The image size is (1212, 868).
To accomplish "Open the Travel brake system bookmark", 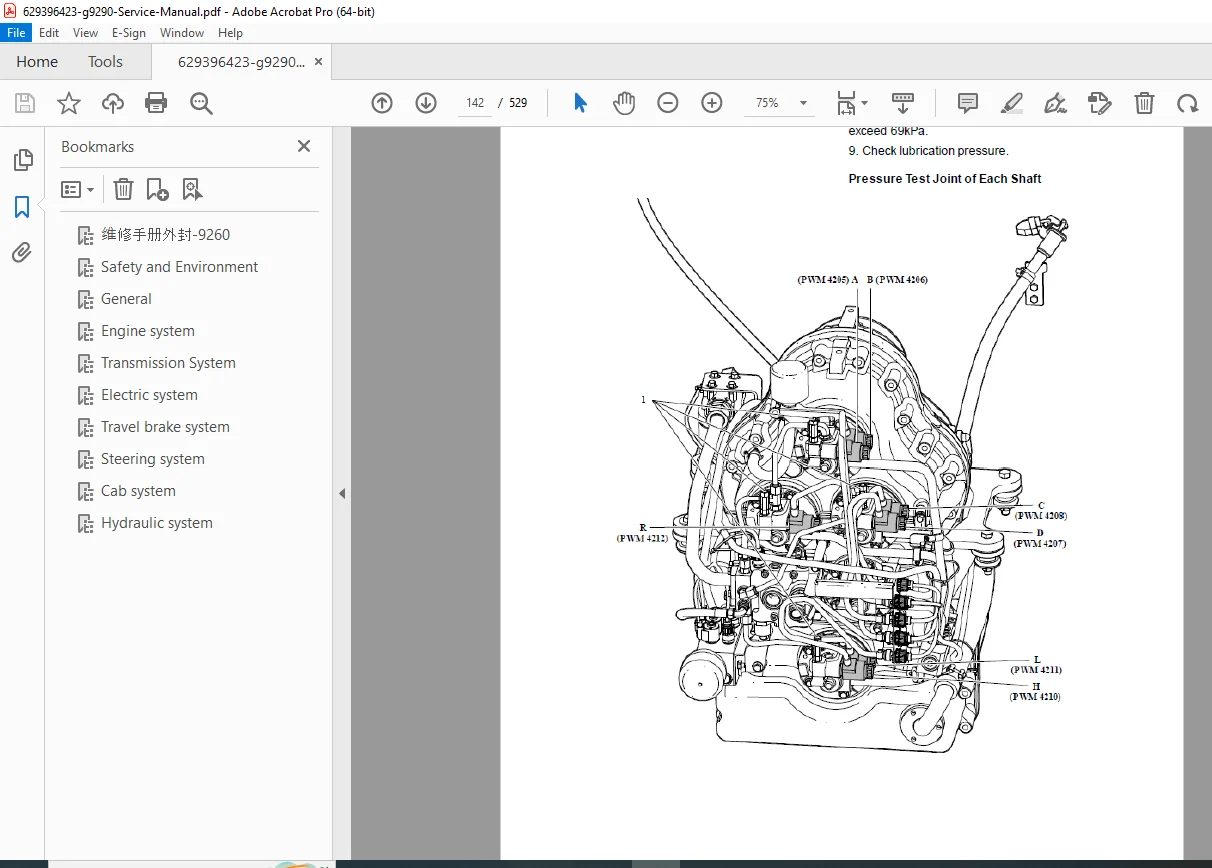I will click(165, 427).
